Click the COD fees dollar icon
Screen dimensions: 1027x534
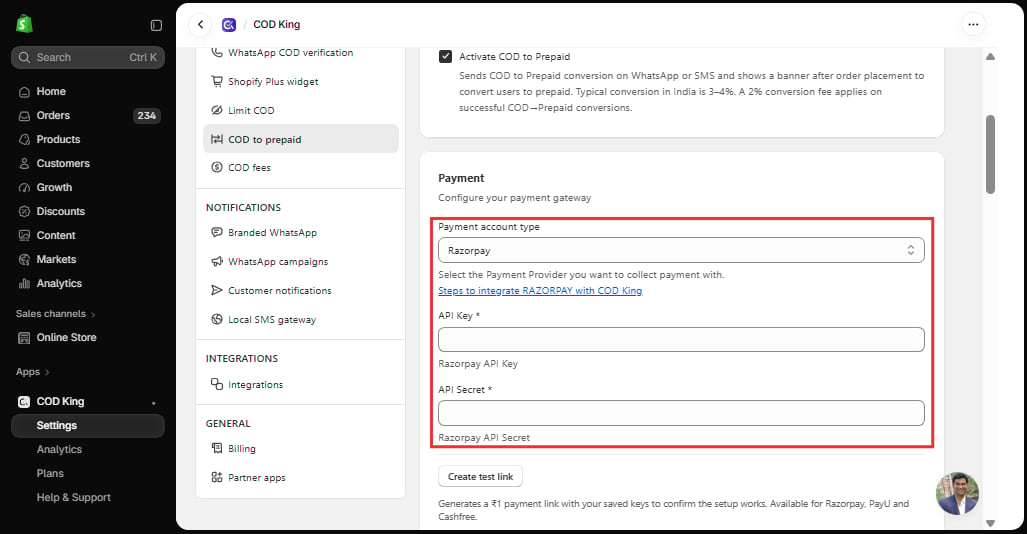click(x=217, y=167)
